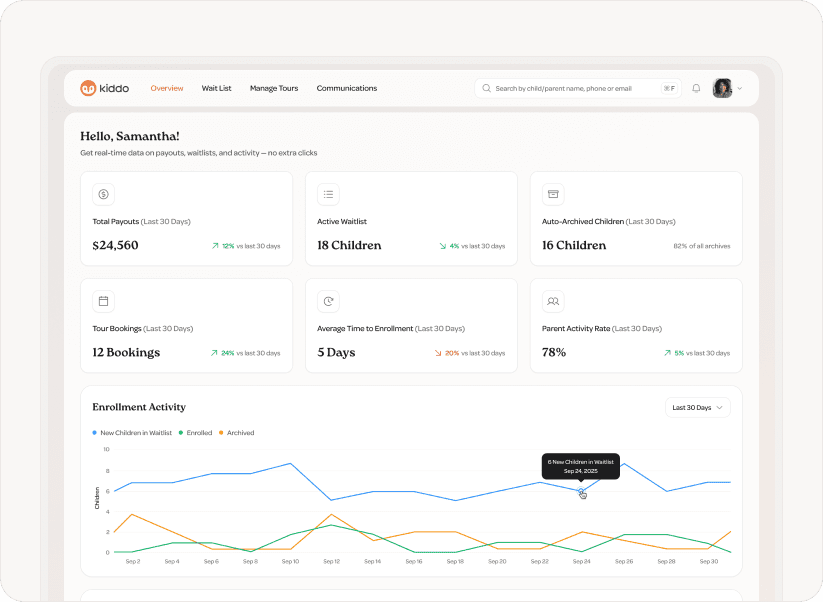Click the Kiddo logo icon
This screenshot has width=823, height=602.
88,88
